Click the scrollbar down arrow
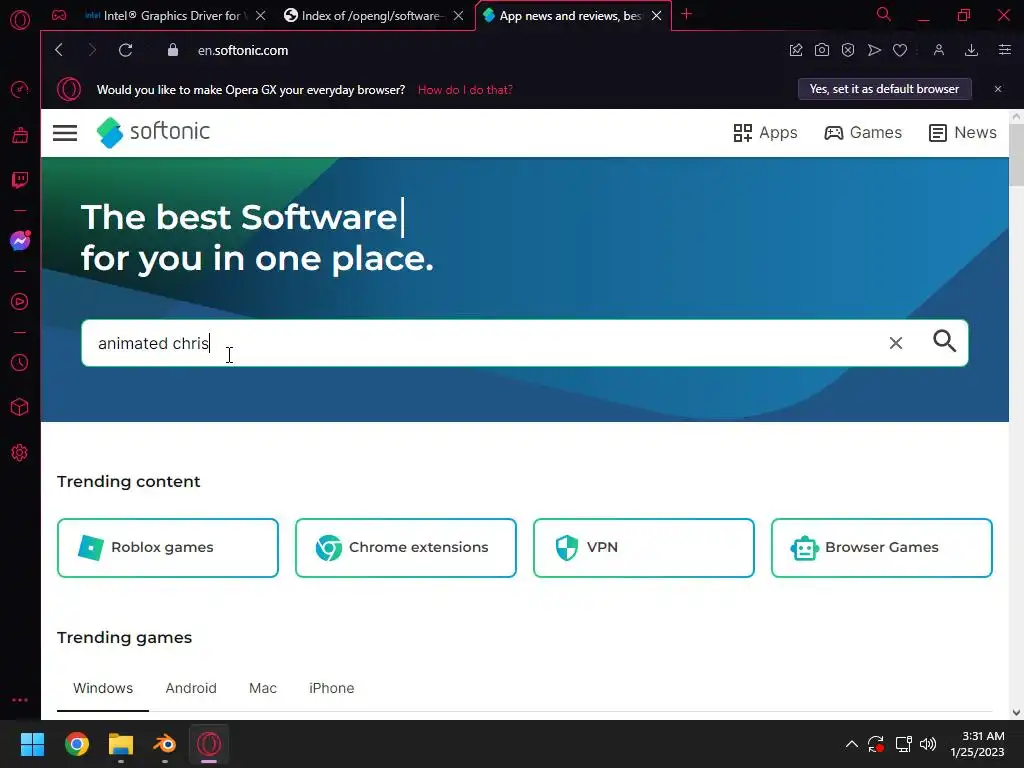The image size is (1024, 768). coord(1016,712)
